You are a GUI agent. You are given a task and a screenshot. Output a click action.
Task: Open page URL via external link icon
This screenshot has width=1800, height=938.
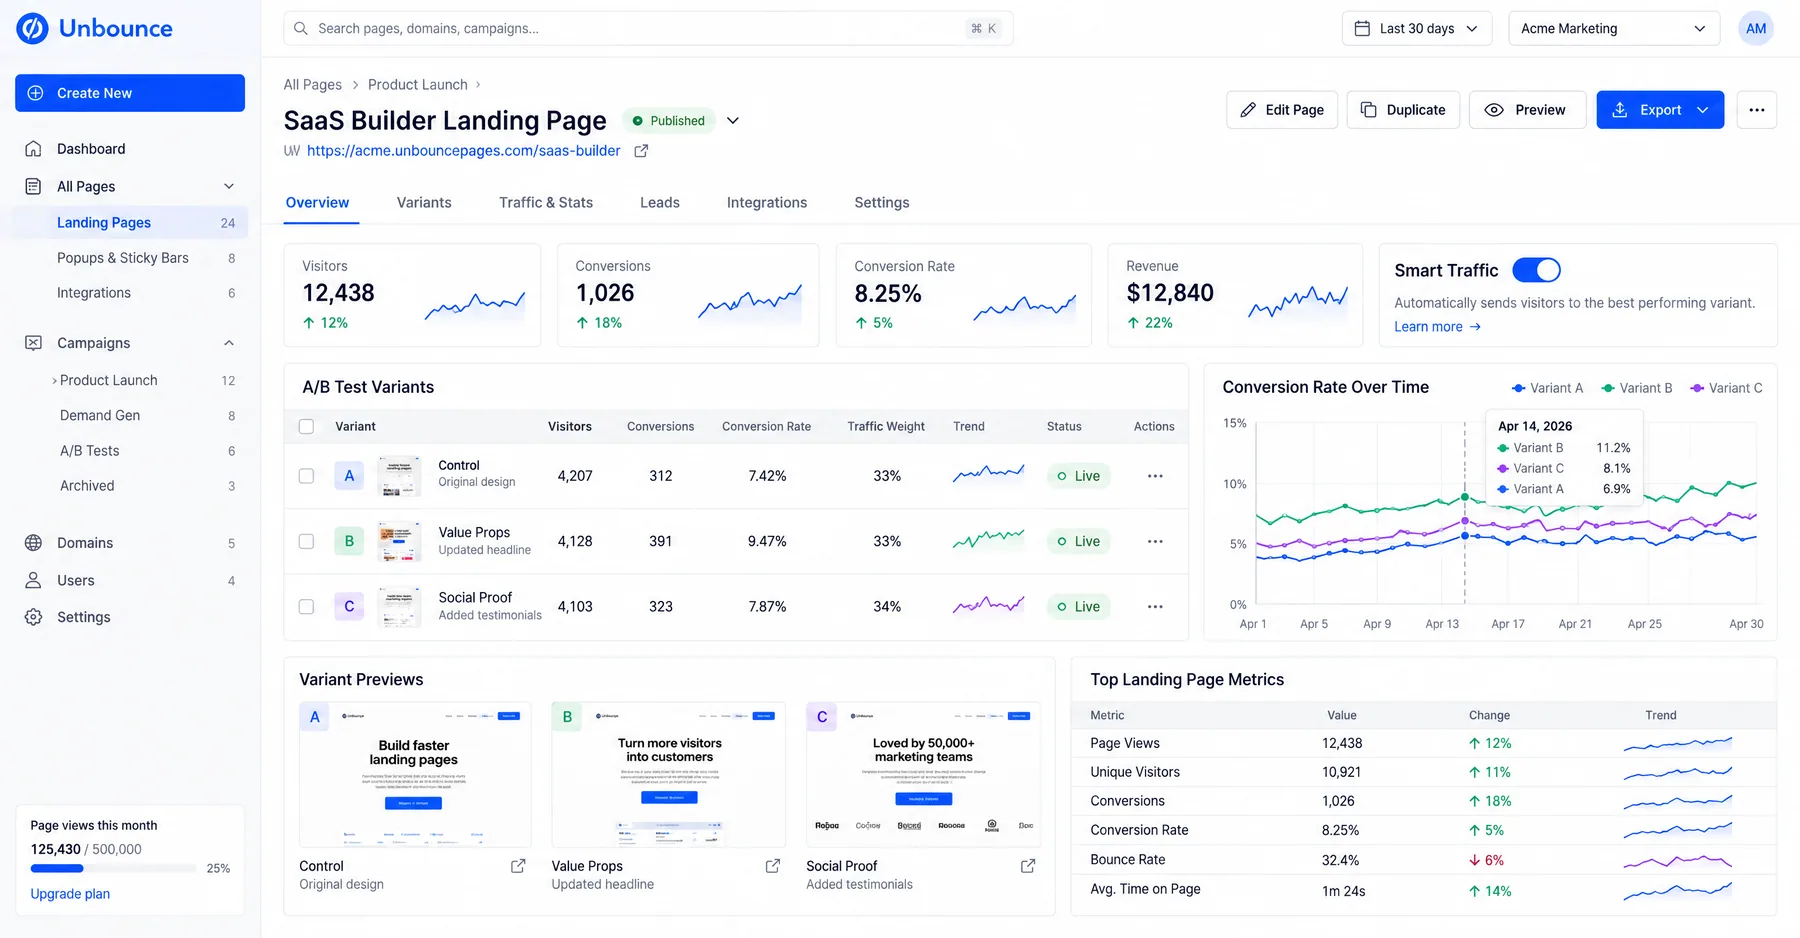click(641, 151)
